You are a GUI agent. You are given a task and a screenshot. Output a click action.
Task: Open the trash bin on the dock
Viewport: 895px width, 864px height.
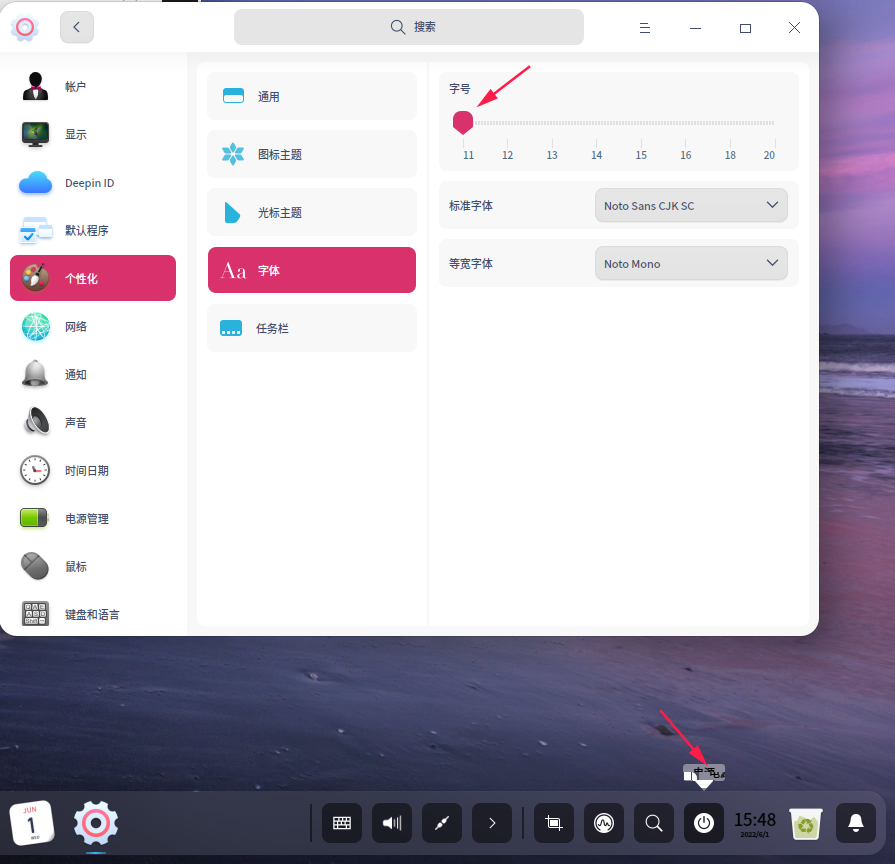coord(806,823)
